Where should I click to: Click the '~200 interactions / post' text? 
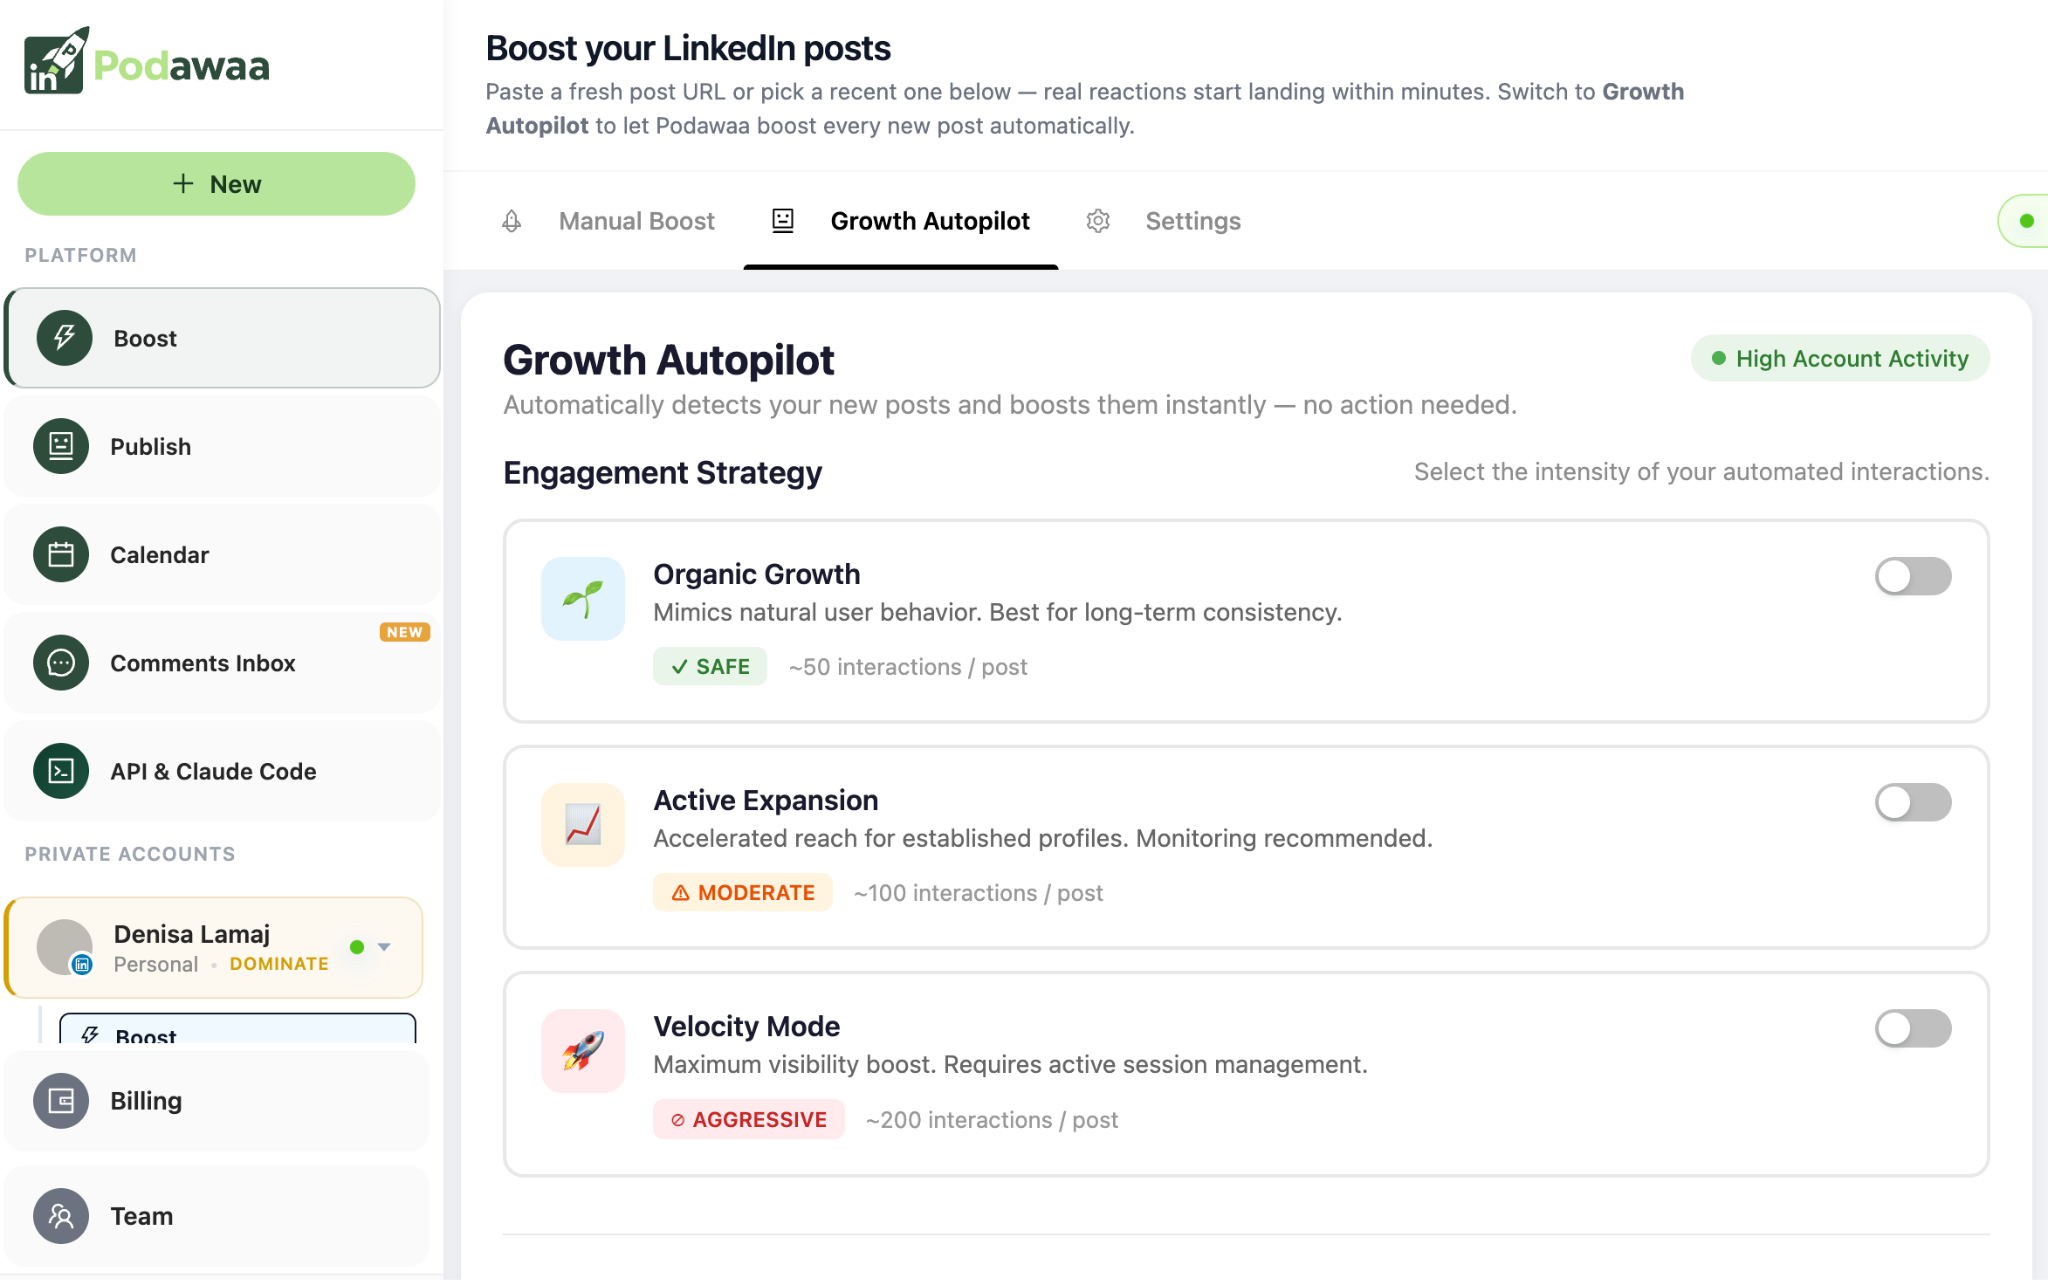992,1120
